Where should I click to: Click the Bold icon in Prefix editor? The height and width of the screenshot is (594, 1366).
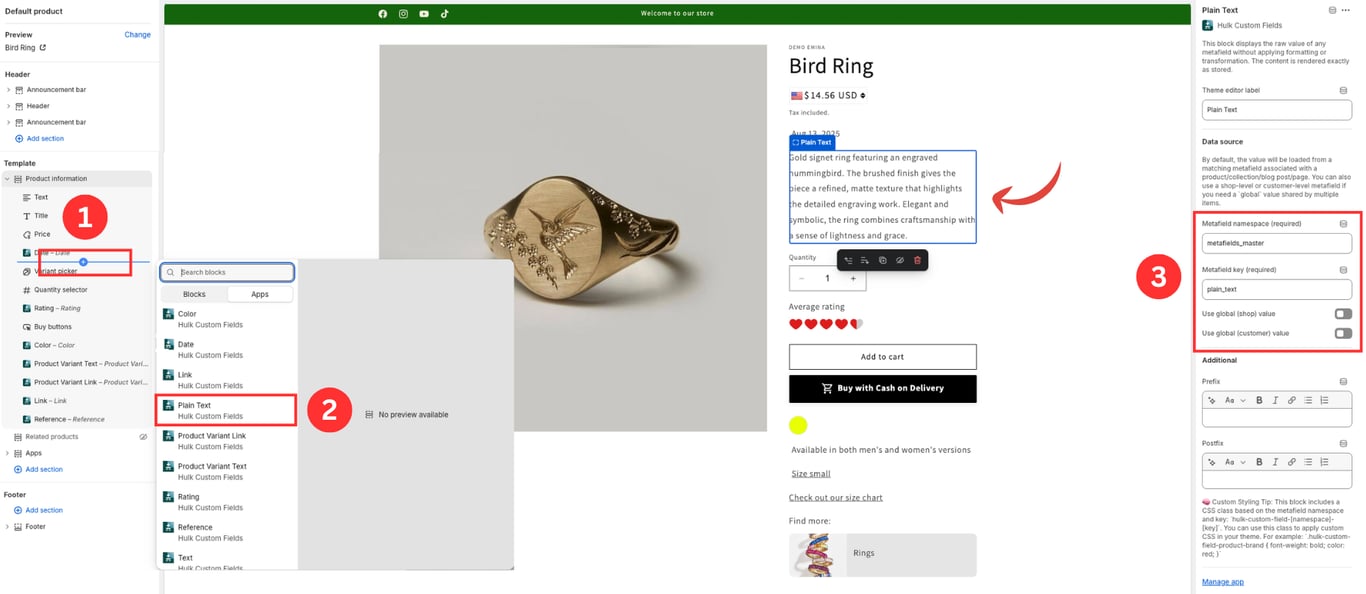[1259, 400]
